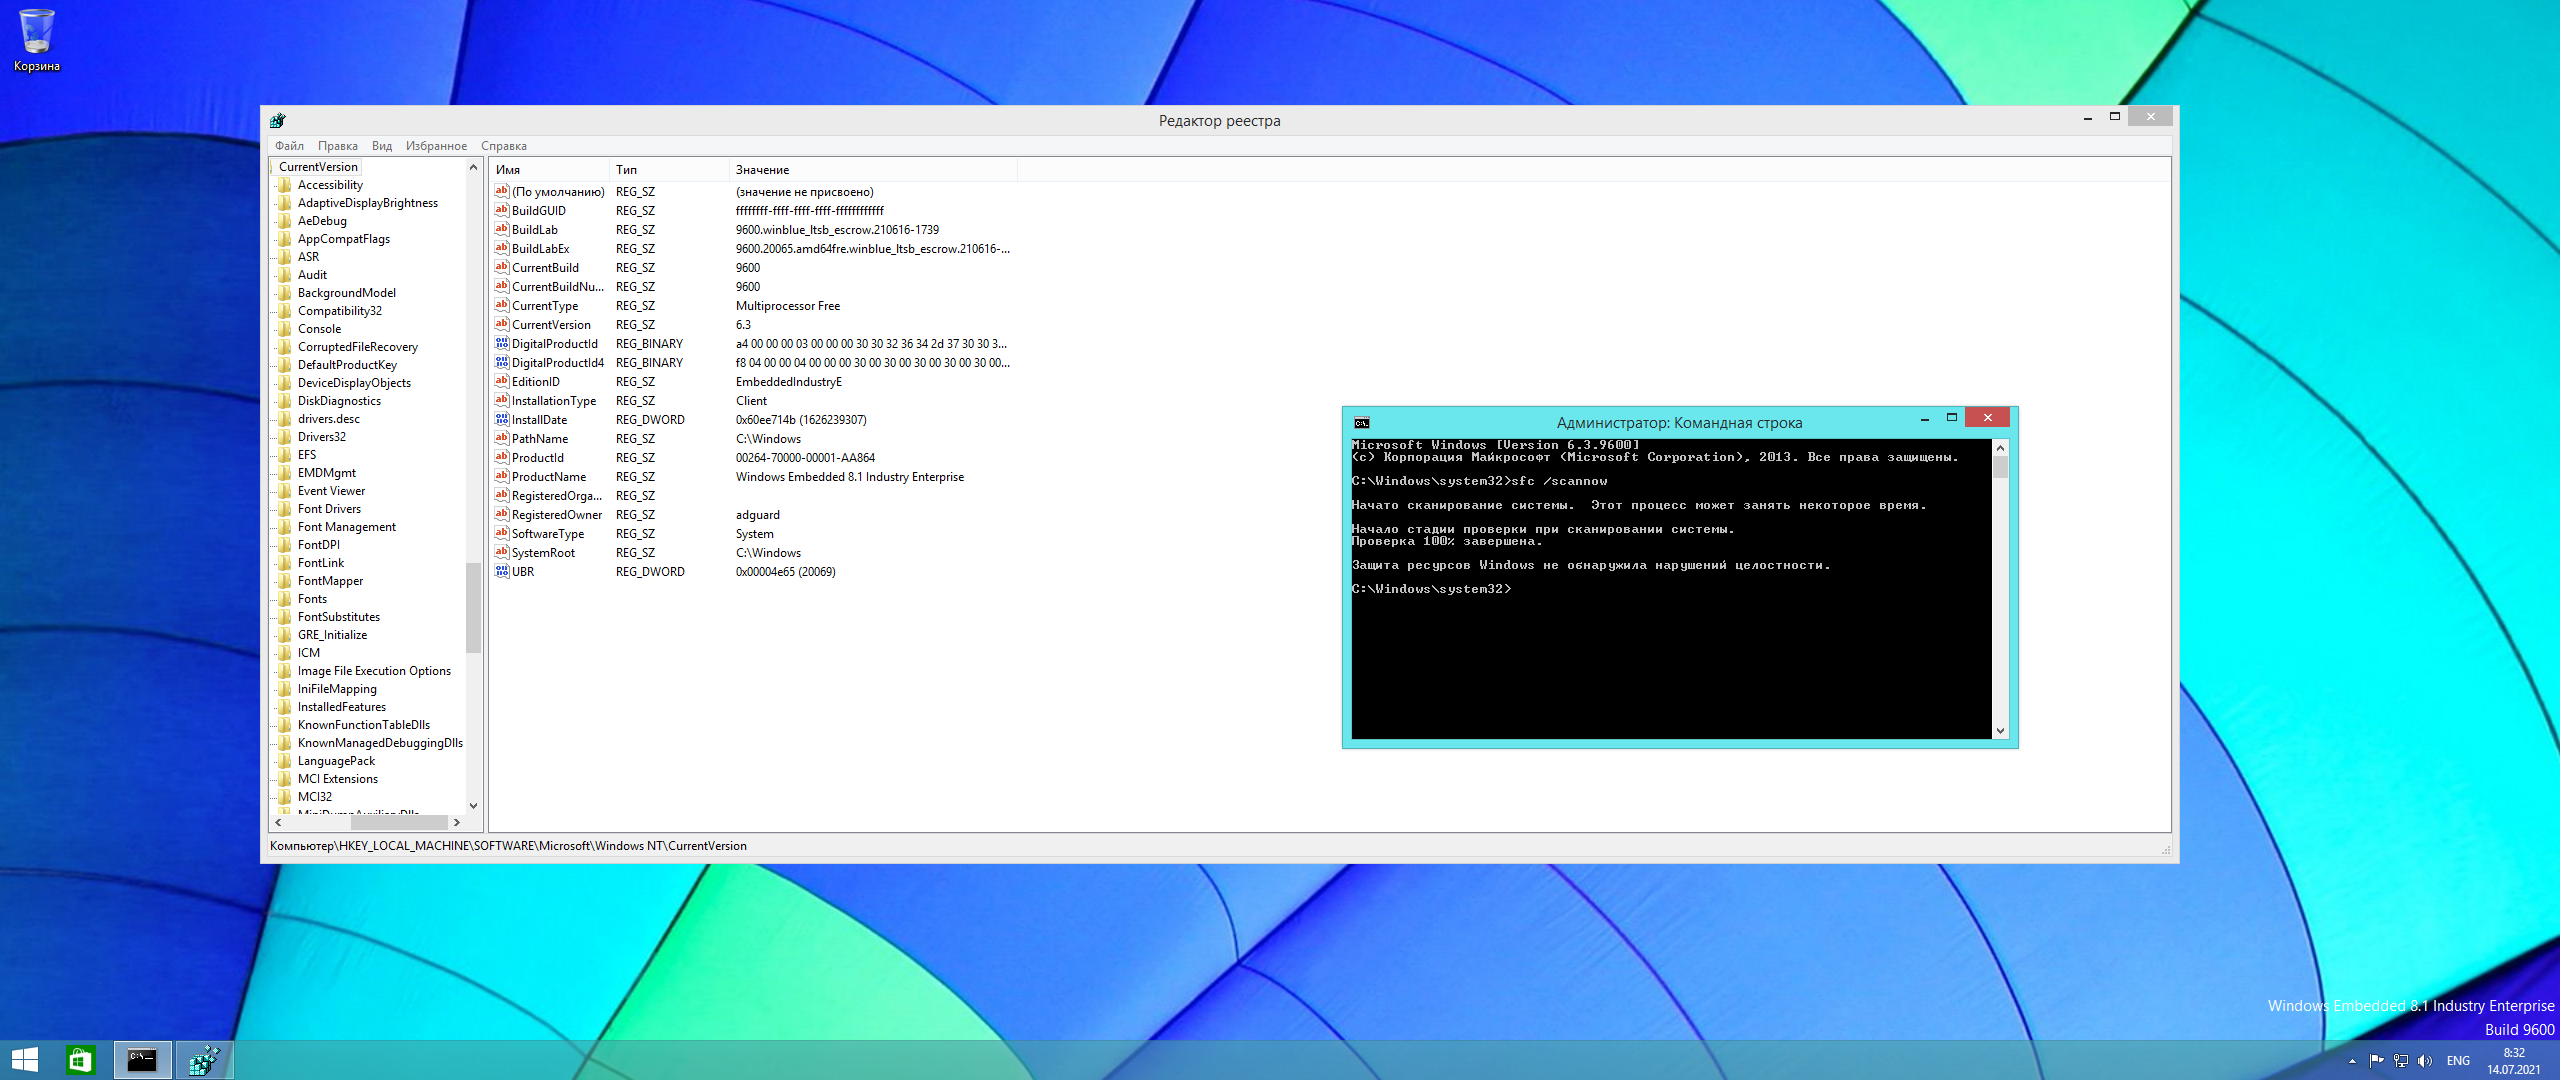Screen dimensions: 2560x1080
Task: Click the Drivers32 key folder icon
Action: tap(285, 437)
